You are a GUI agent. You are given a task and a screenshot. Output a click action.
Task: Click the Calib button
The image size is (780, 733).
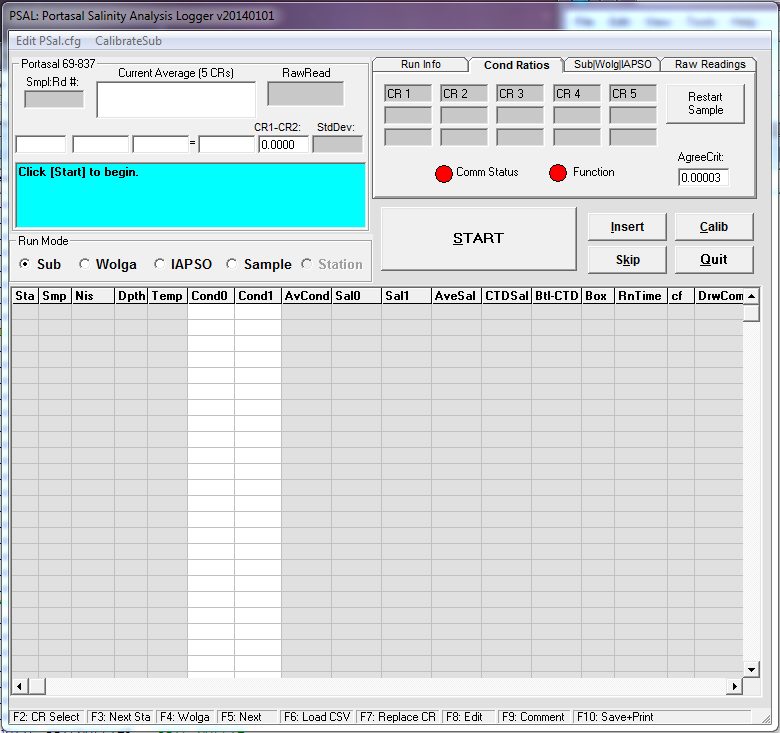(x=713, y=227)
